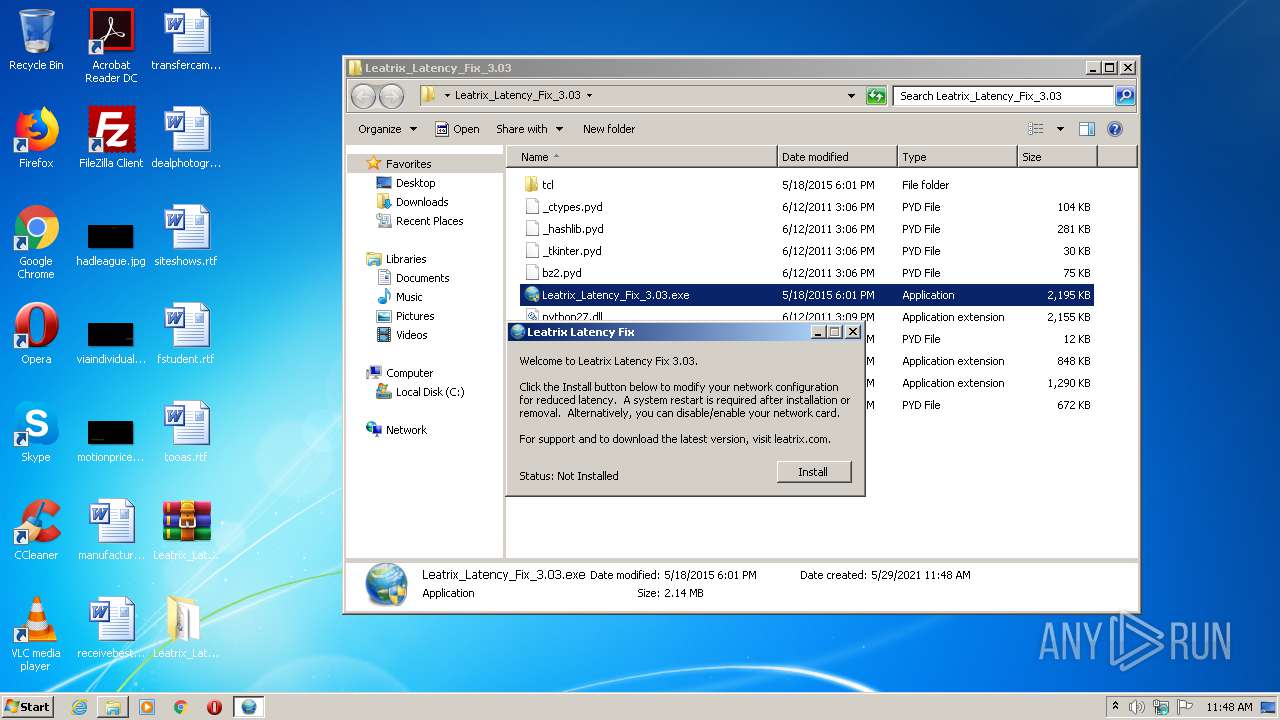The height and width of the screenshot is (720, 1280).
Task: Select the Skype desktop icon
Action: click(36, 432)
